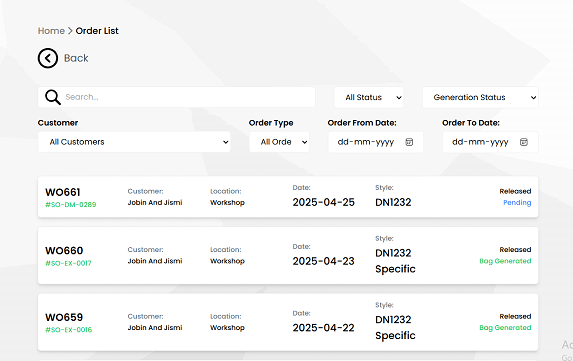Screen dimensions: 573x361
Task: Click Released status on WO661
Action: pos(515,191)
